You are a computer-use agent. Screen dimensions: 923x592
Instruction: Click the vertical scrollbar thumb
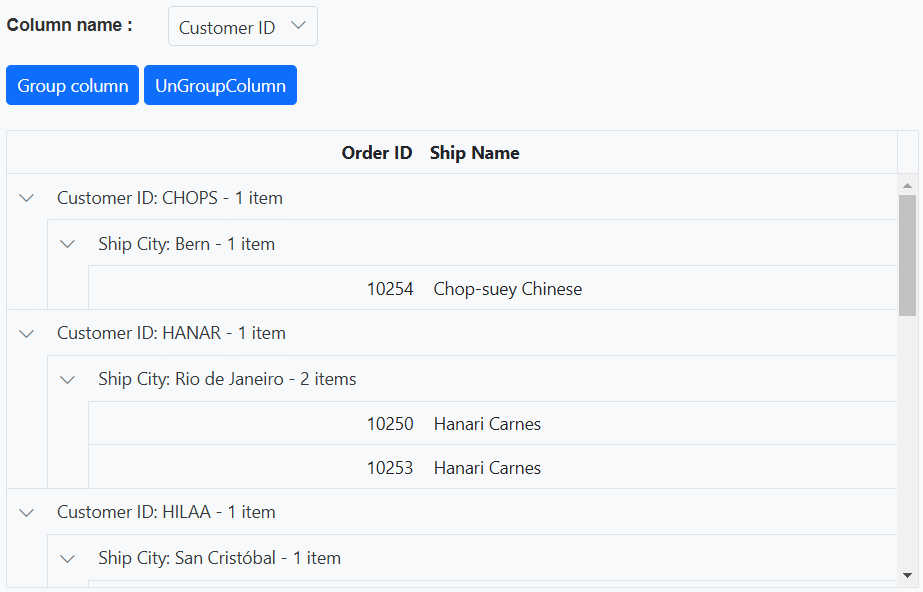click(x=907, y=255)
